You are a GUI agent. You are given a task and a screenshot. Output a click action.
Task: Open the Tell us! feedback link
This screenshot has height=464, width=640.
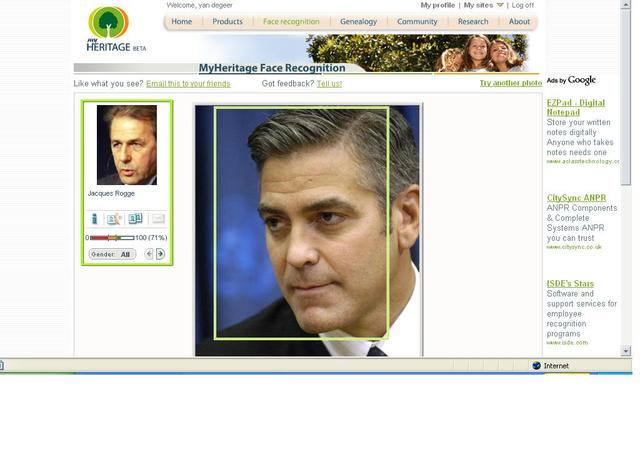pyautogui.click(x=329, y=84)
